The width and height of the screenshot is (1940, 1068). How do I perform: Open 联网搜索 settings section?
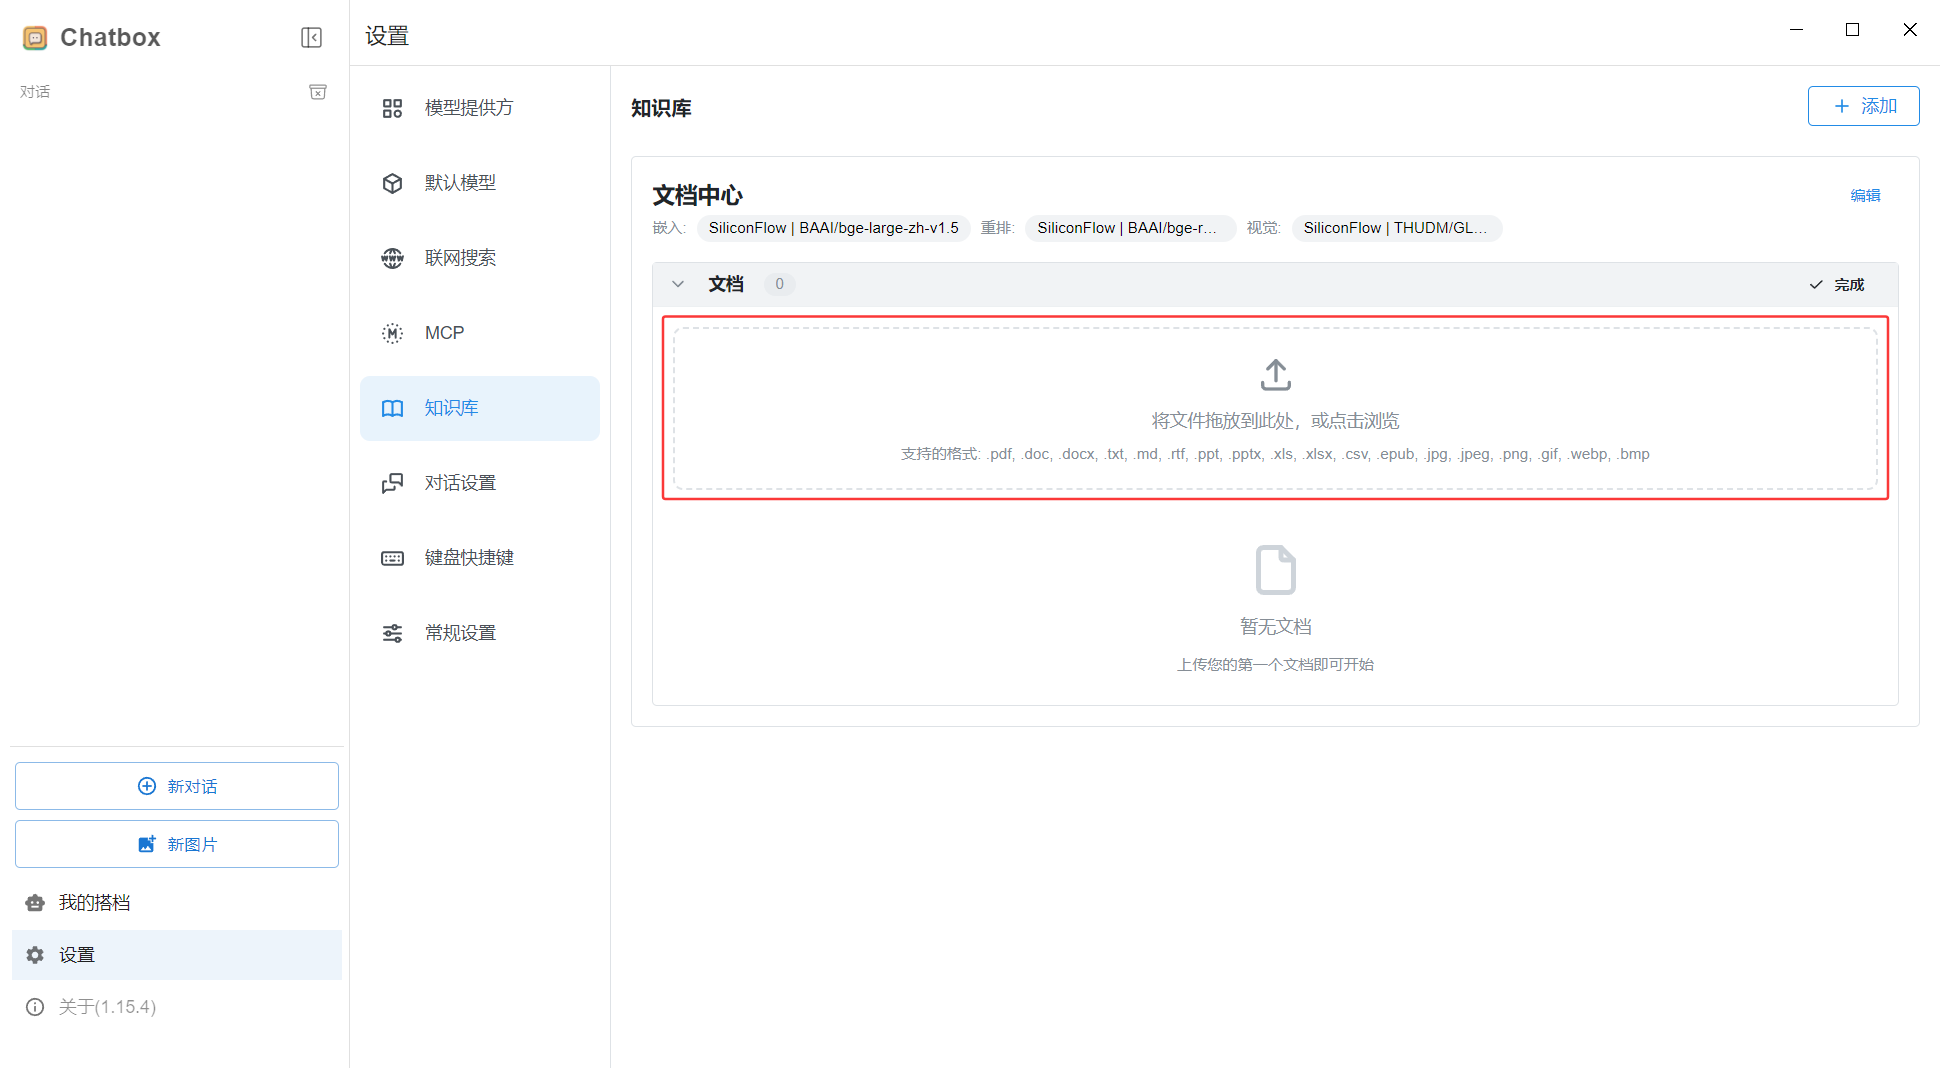click(x=460, y=258)
